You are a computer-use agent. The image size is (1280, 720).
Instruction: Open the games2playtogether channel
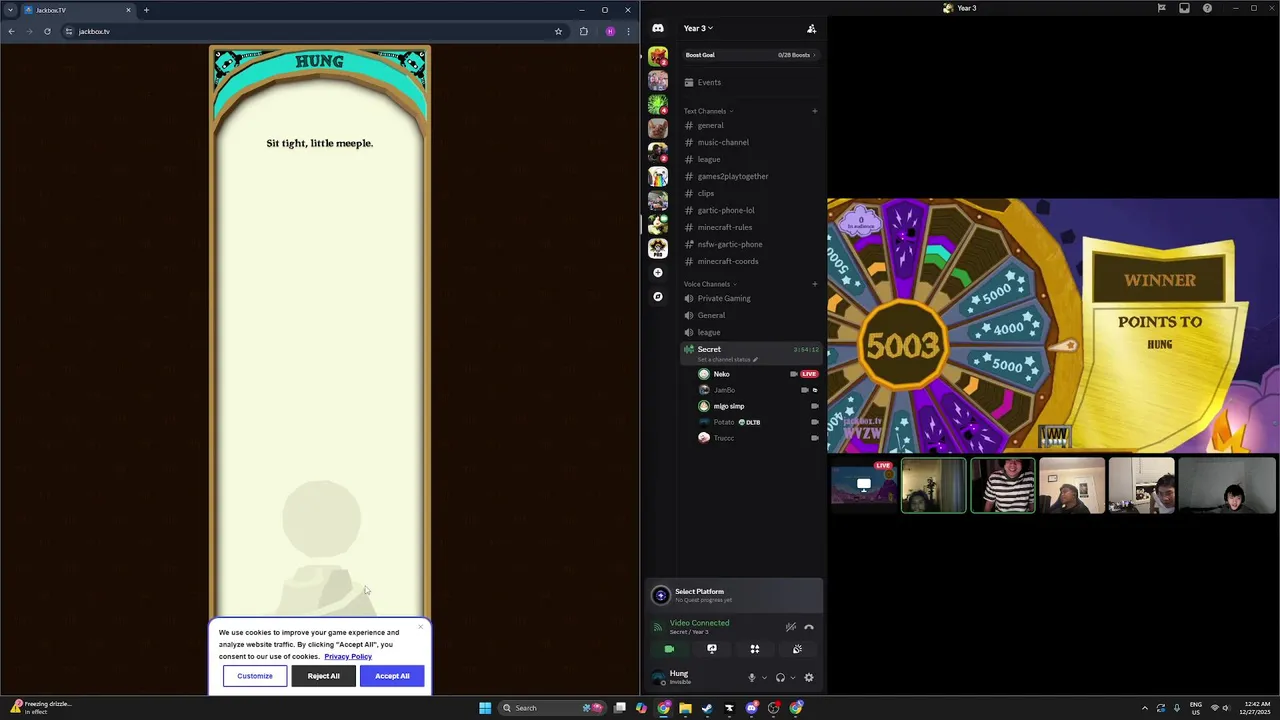click(x=750, y=176)
